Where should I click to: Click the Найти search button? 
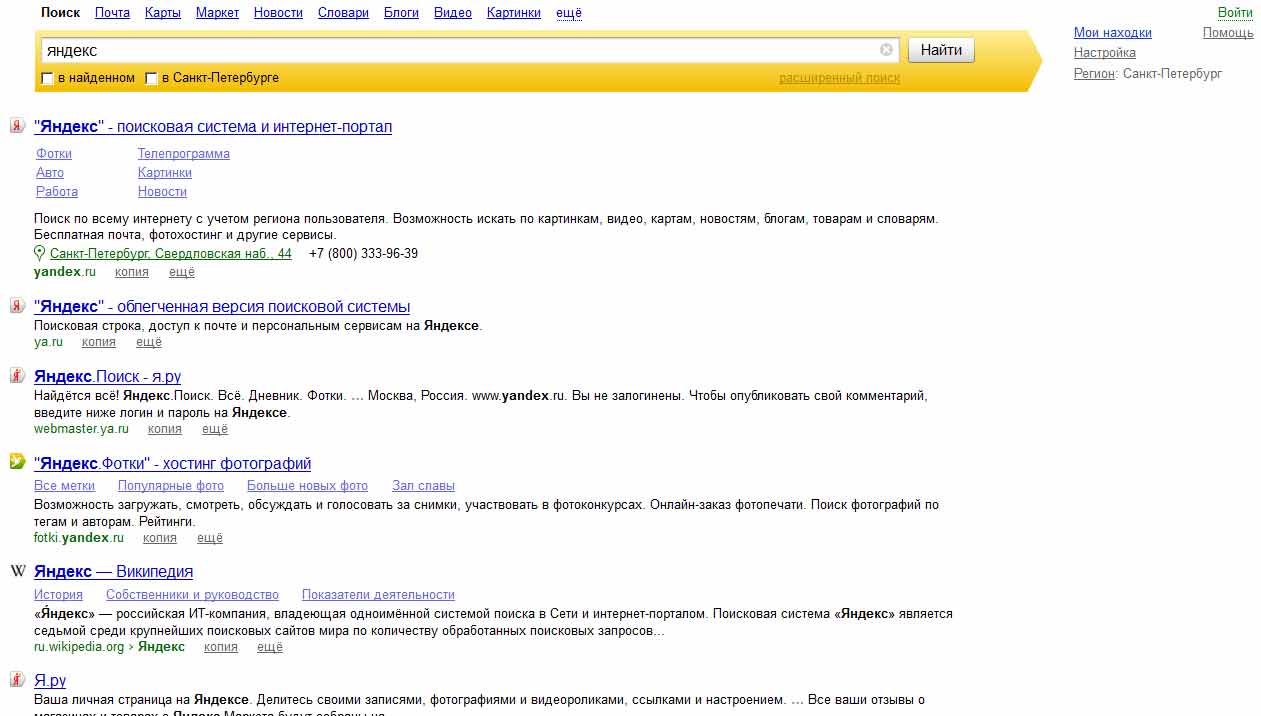(x=941, y=50)
